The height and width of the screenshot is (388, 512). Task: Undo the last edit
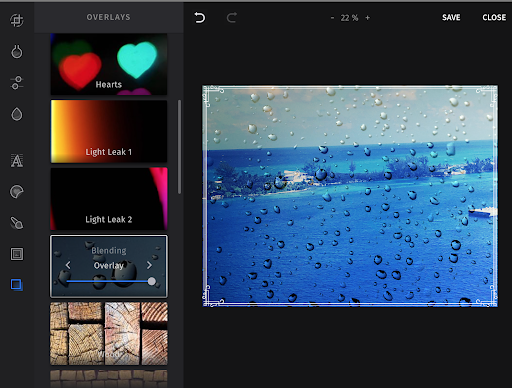[199, 17]
